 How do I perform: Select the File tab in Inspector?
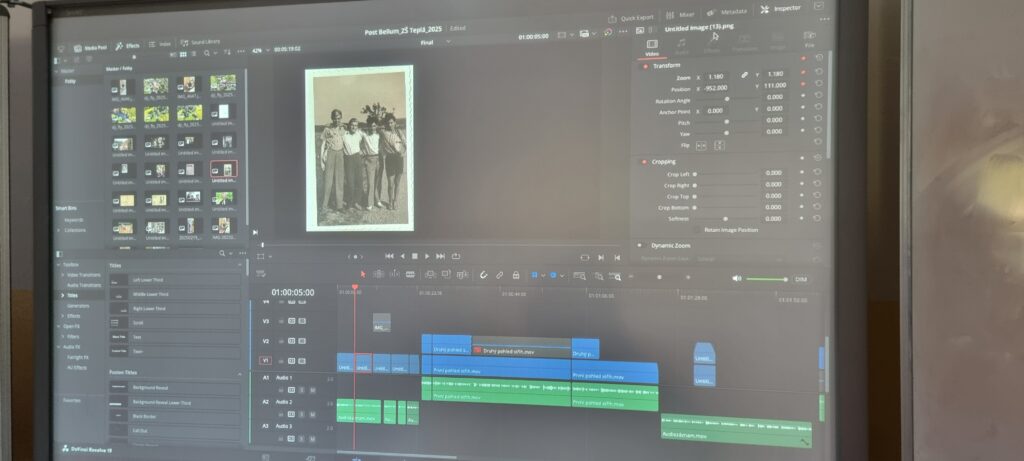810,39
